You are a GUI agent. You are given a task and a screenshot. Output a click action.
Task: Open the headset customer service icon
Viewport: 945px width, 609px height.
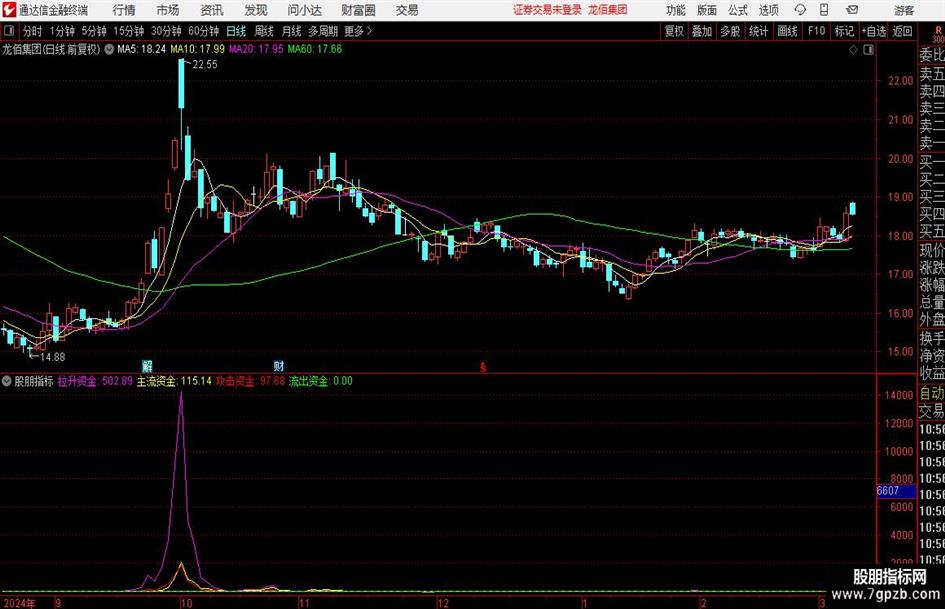coord(800,10)
